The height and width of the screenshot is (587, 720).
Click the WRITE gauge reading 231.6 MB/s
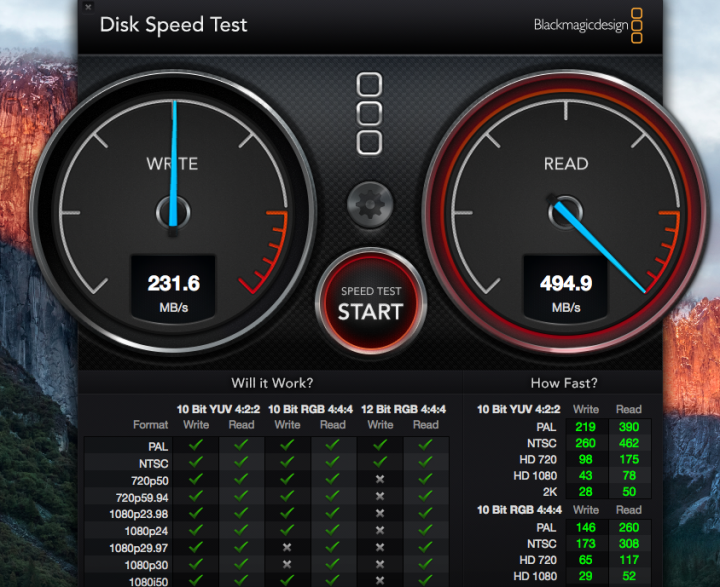coord(173,213)
